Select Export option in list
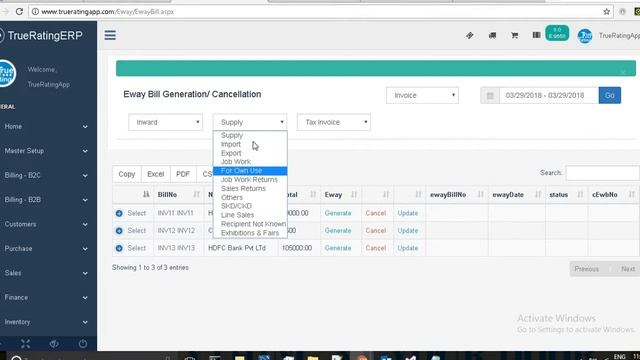640x360 pixels. point(250,153)
